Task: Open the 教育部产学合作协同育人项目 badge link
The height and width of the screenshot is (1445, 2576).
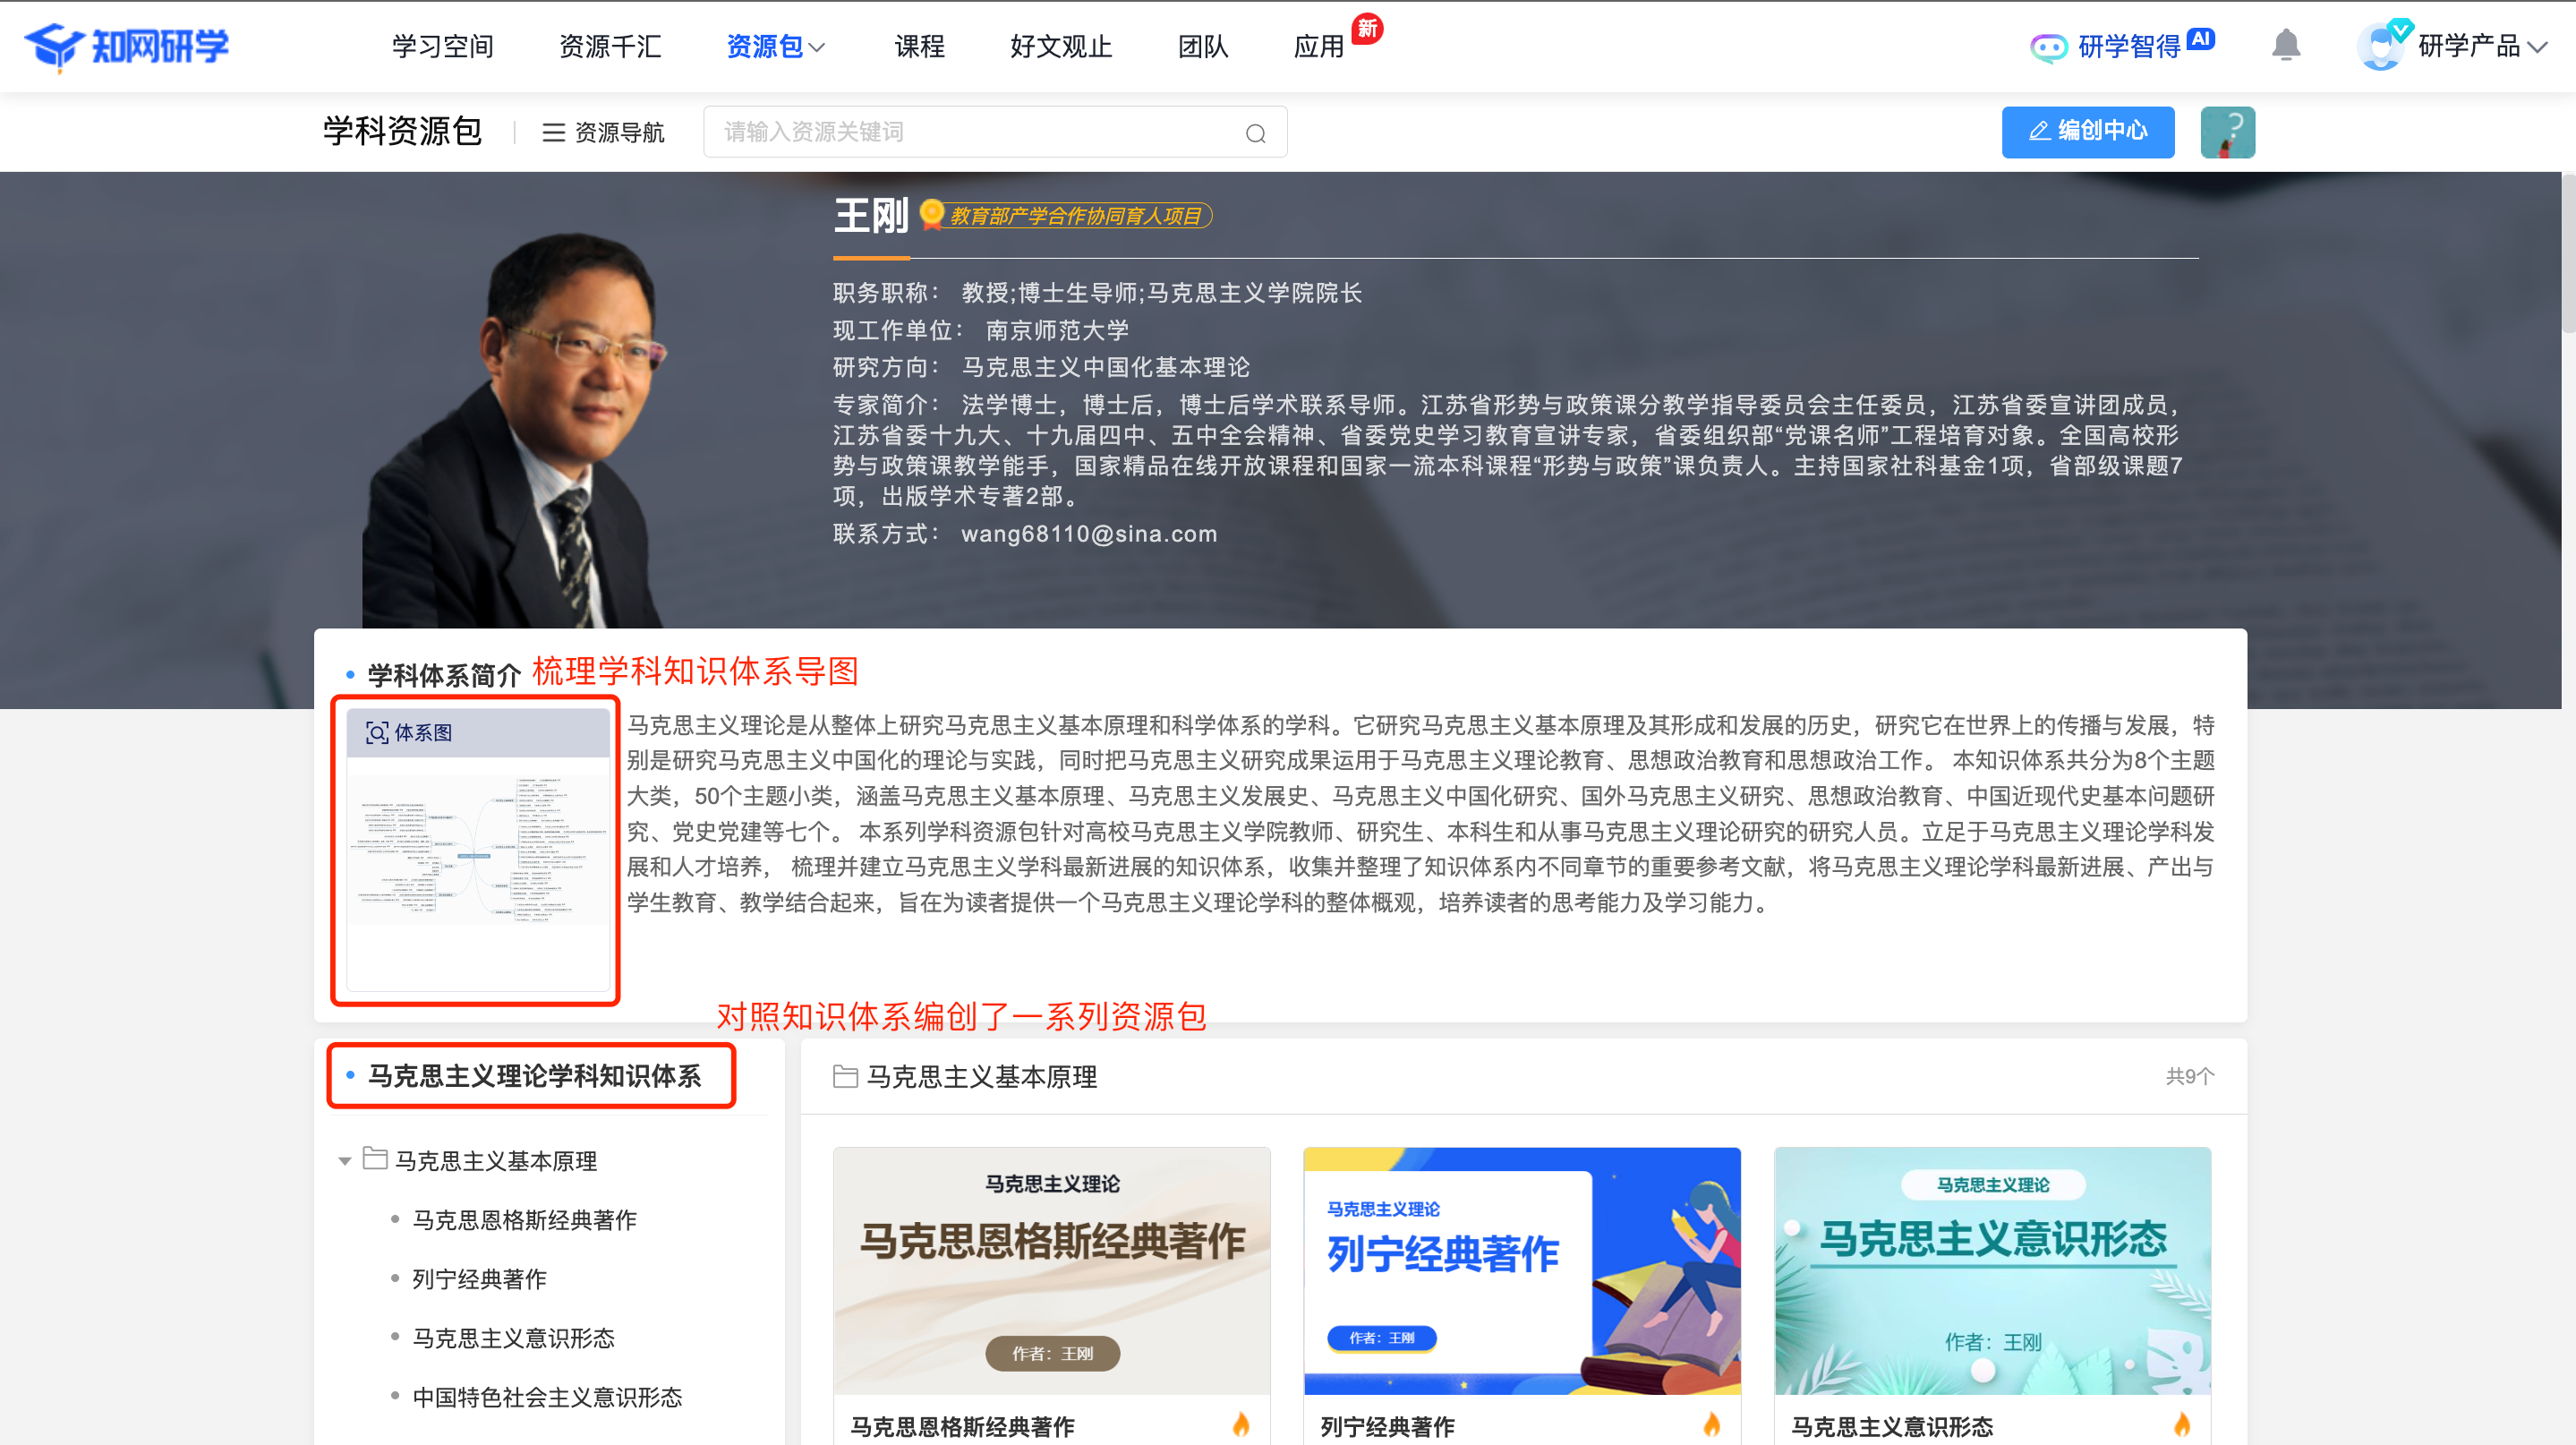Action: click(1075, 216)
